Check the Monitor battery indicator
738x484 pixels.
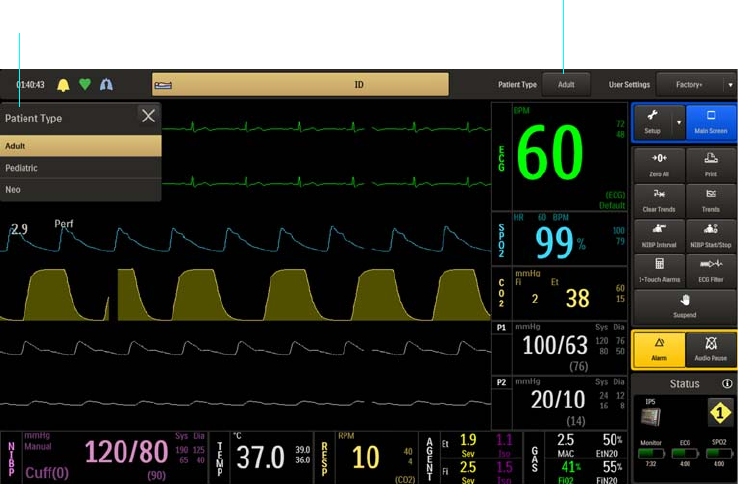pyautogui.click(x=651, y=453)
